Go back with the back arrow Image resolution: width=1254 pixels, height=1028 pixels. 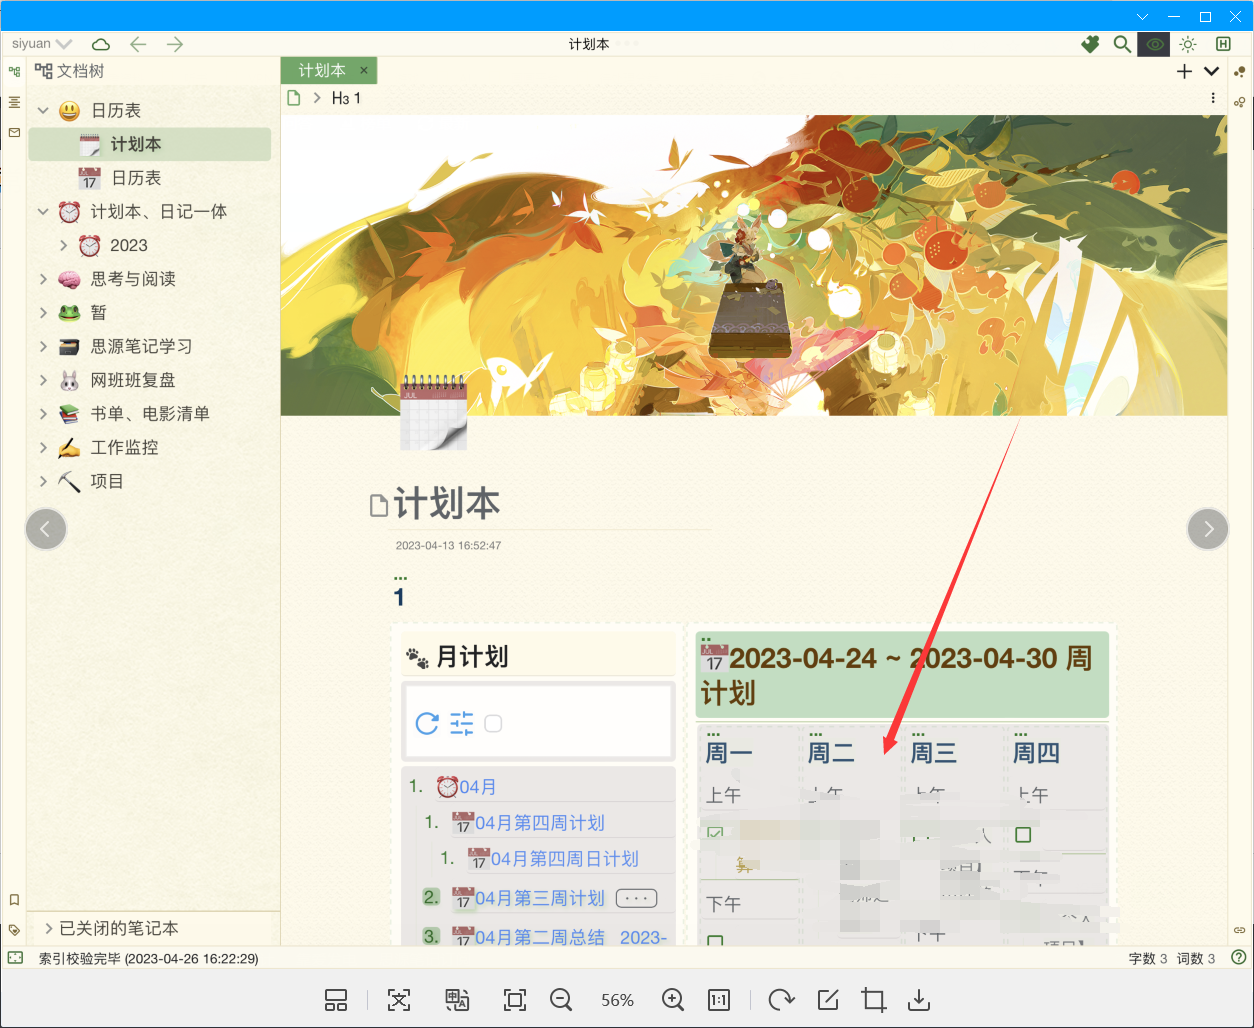click(x=138, y=44)
